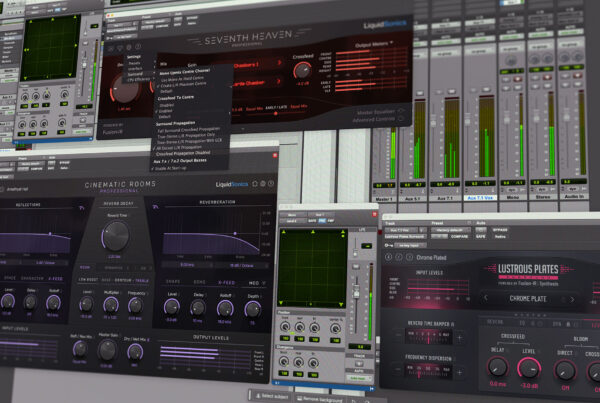Click Large Chamber preset arrow in Seventh Heaven

pos(278,81)
